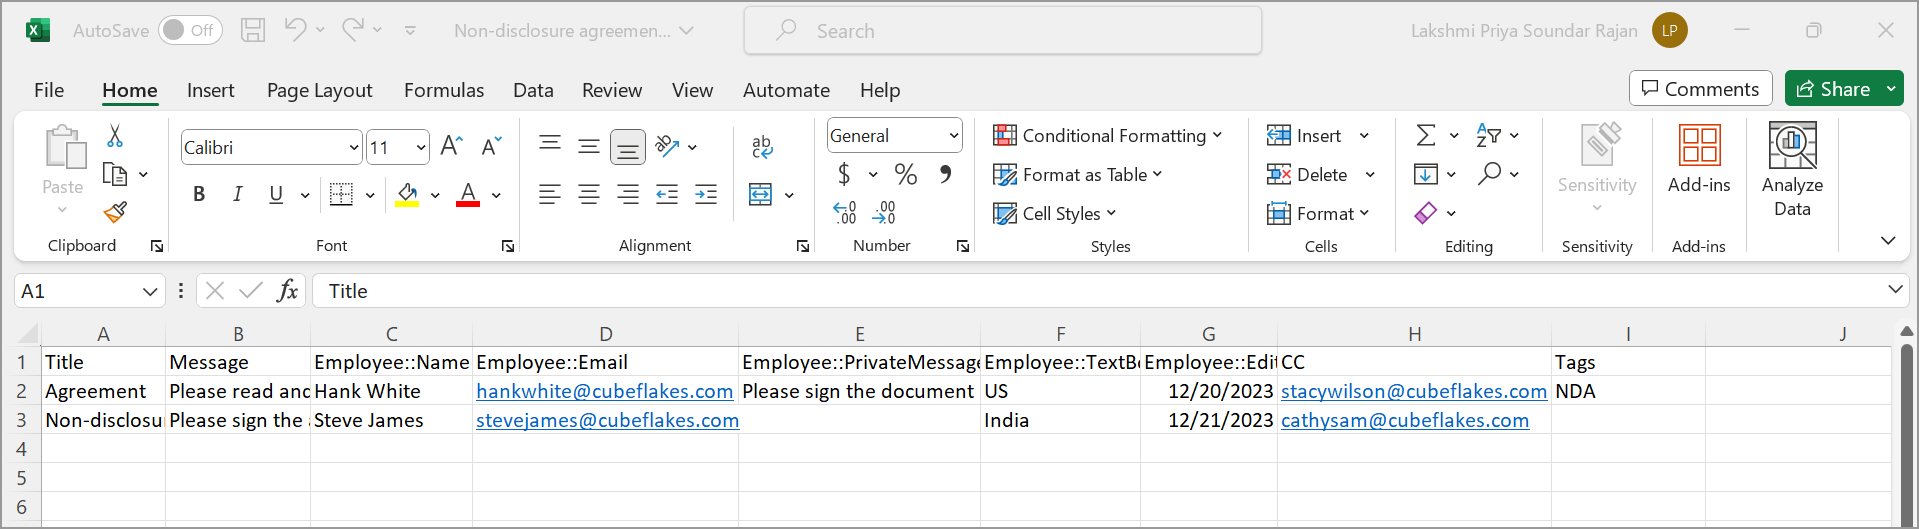Click the Increase Indent icon

point(706,194)
